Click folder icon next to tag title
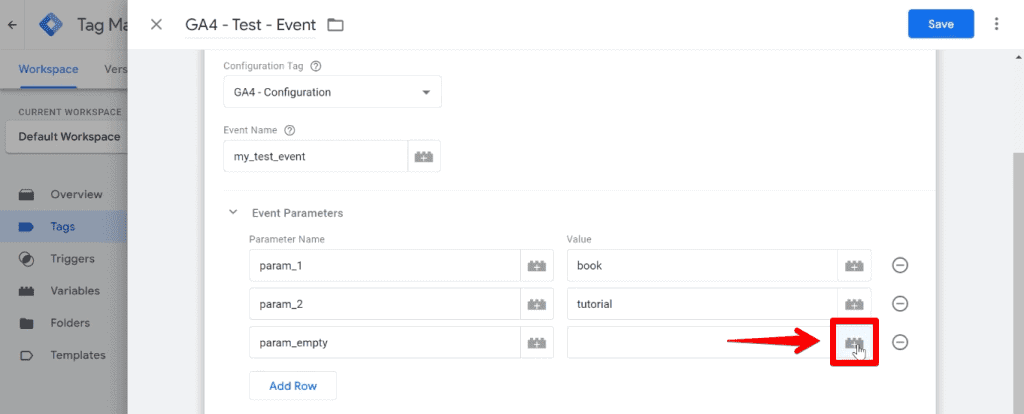This screenshot has width=1024, height=414. 335,25
